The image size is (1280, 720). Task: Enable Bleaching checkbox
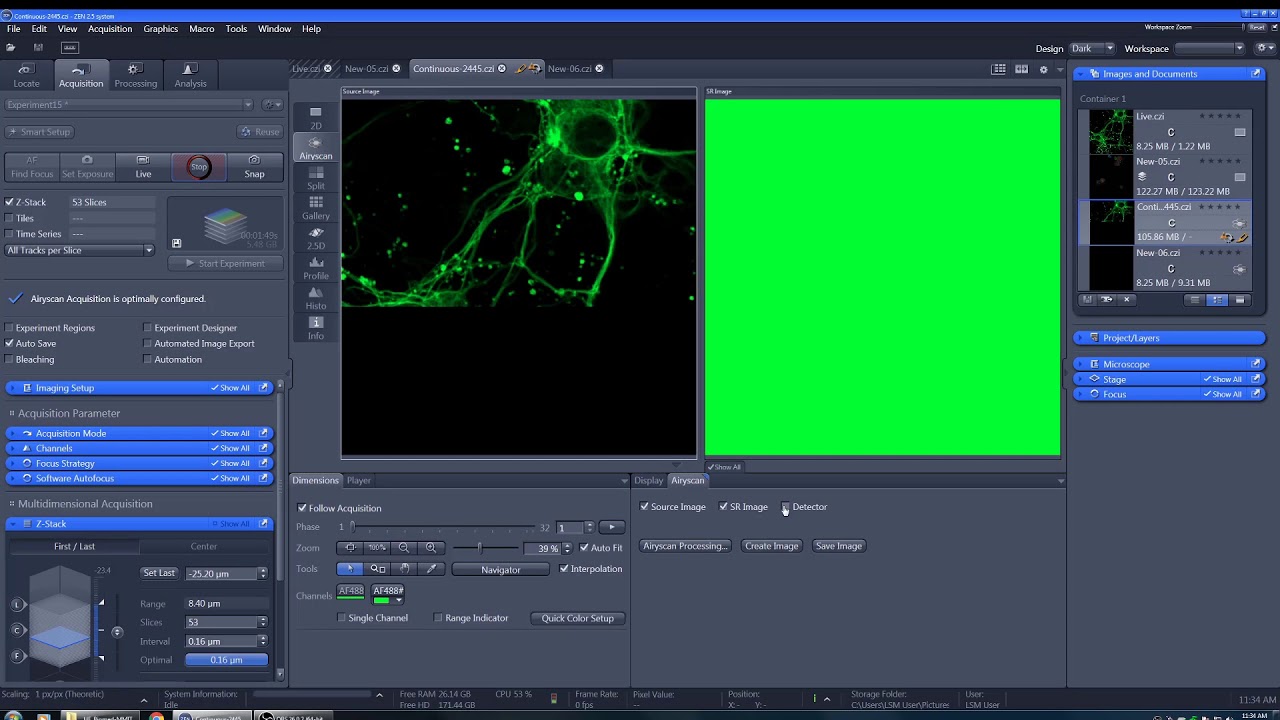click(x=10, y=359)
